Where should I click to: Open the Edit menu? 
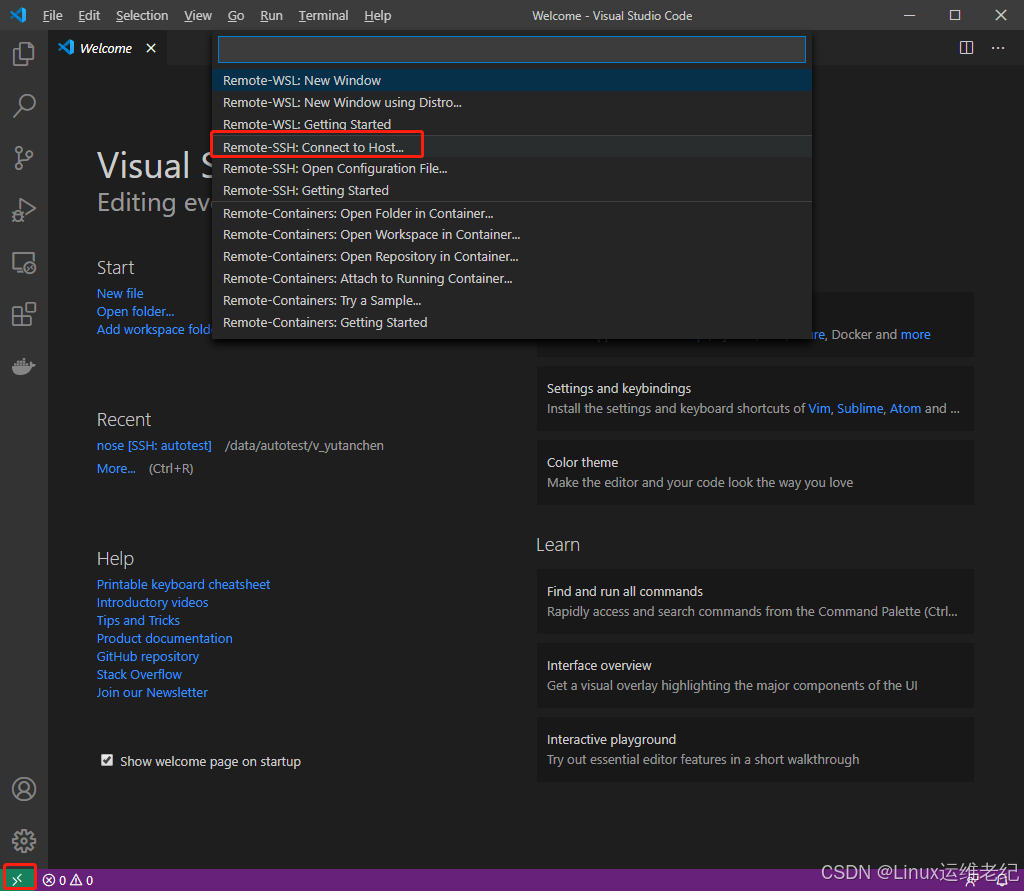coord(89,15)
